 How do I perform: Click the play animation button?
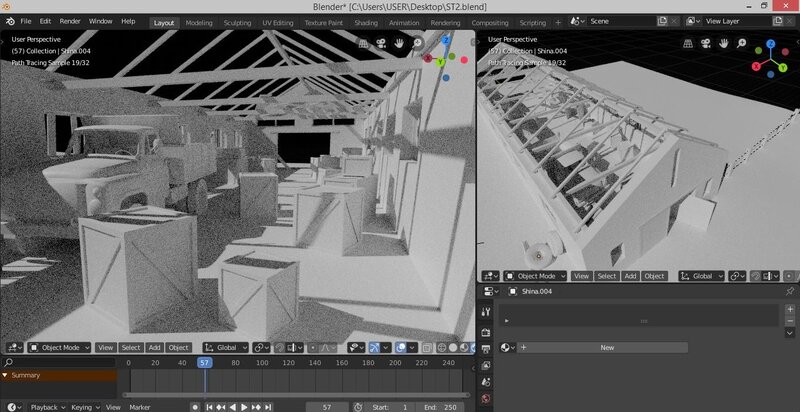click(246, 407)
